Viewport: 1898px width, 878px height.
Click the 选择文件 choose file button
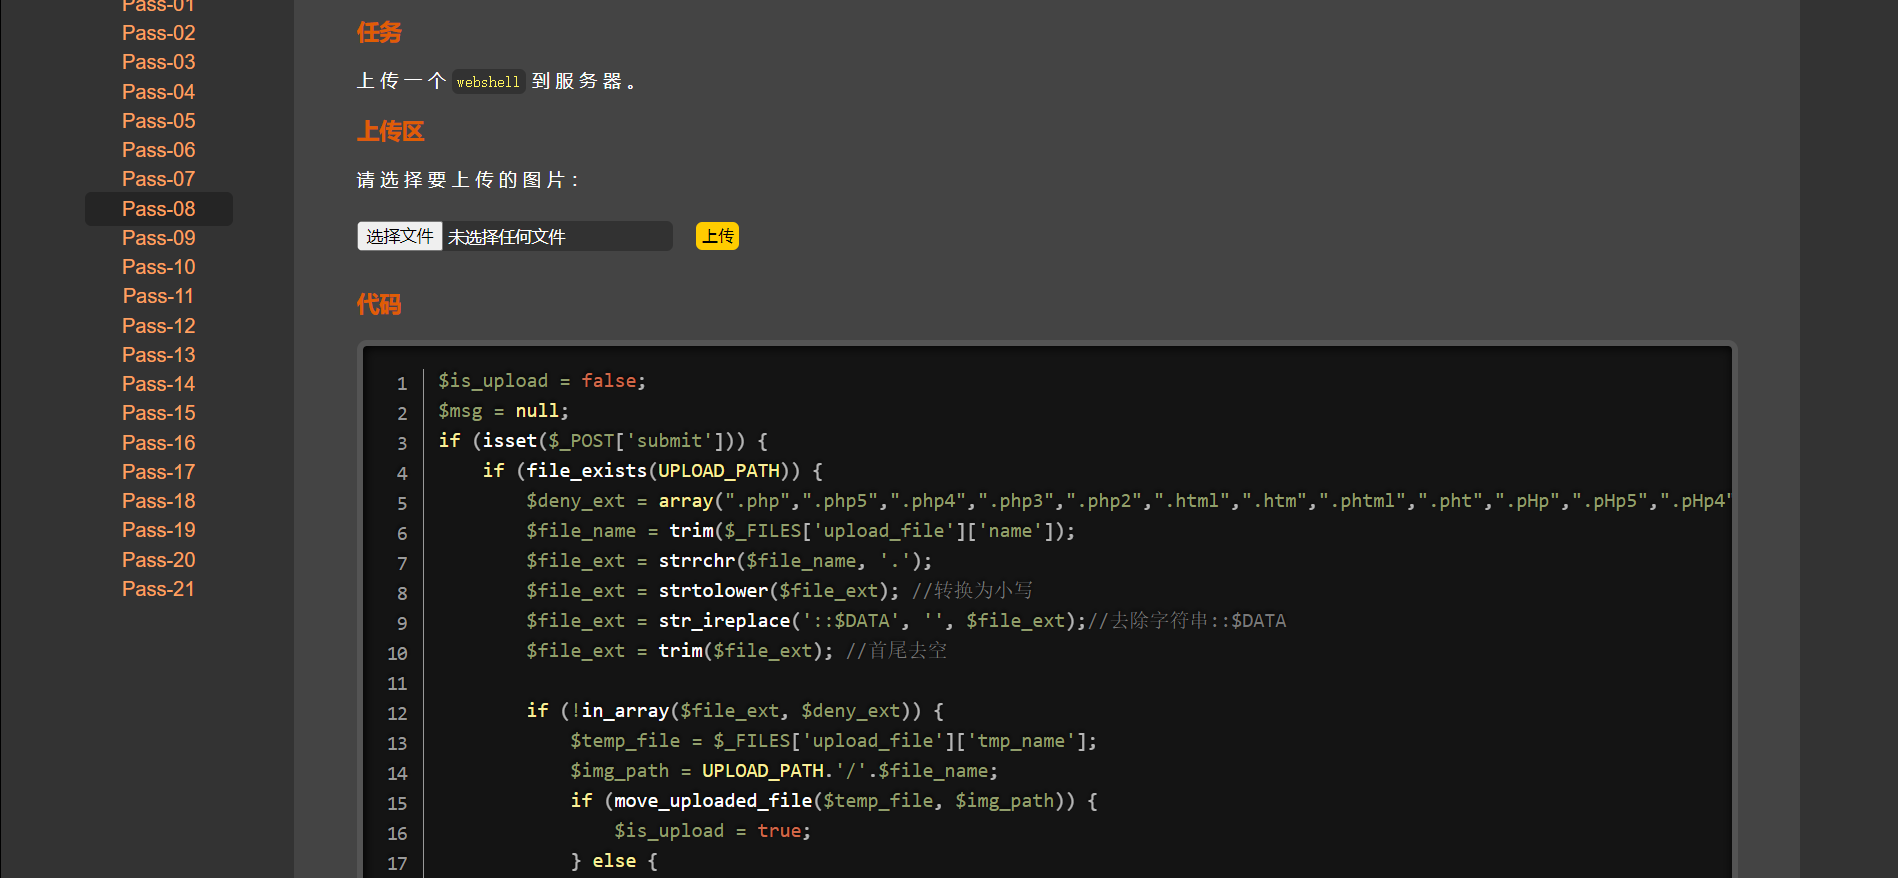coord(399,236)
